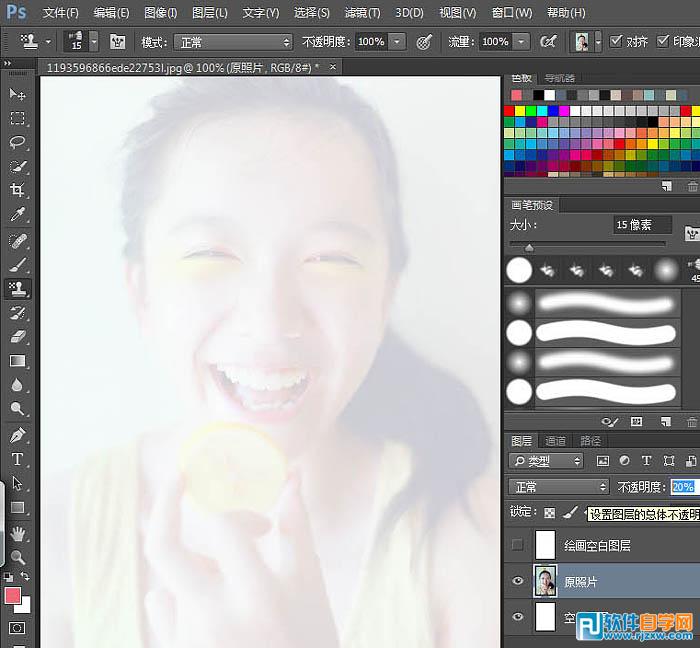Select the Horizontal Type tool
This screenshot has height=648, width=700.
click(x=17, y=459)
